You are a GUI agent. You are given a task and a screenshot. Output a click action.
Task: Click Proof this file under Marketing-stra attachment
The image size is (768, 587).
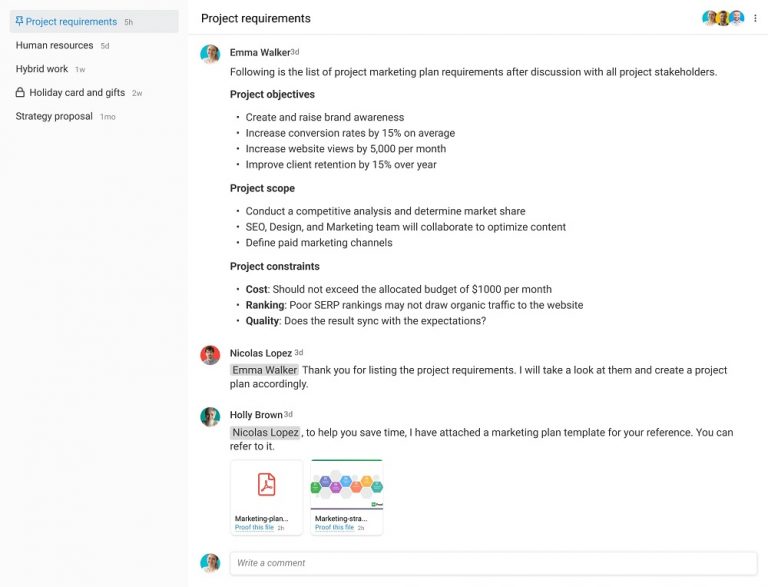click(336, 527)
